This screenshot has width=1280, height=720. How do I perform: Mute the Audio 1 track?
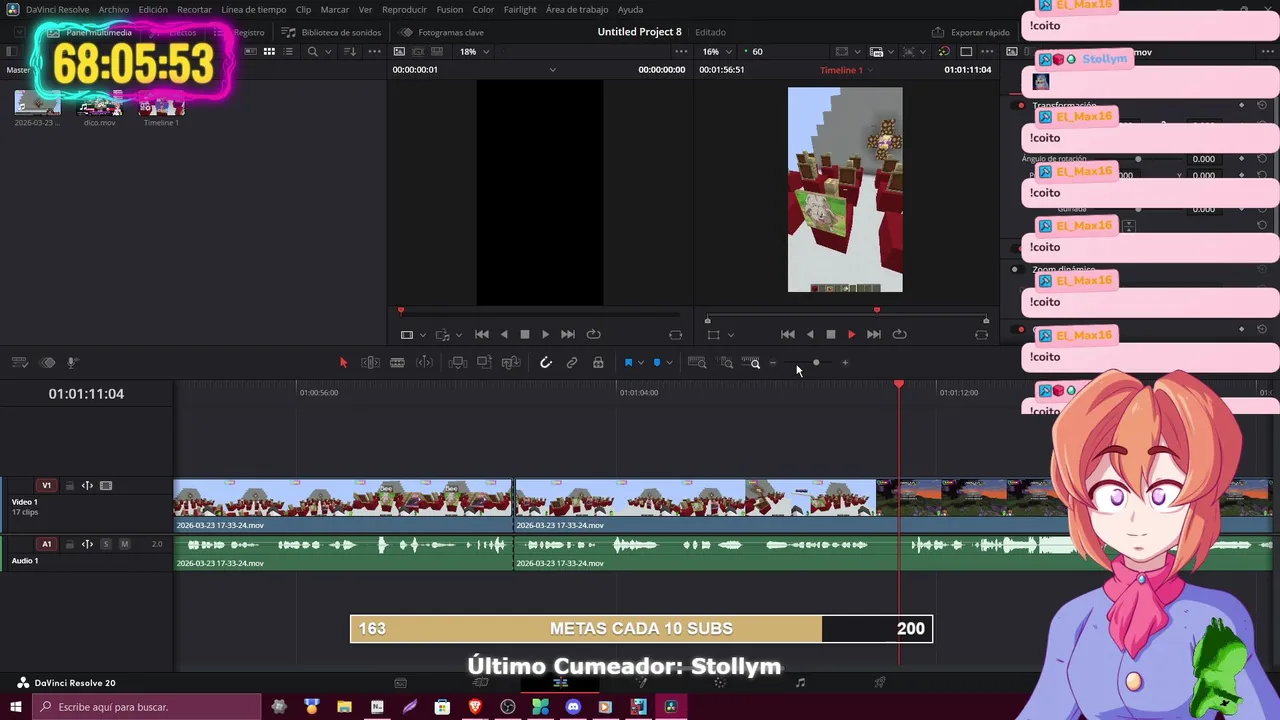[x=124, y=544]
